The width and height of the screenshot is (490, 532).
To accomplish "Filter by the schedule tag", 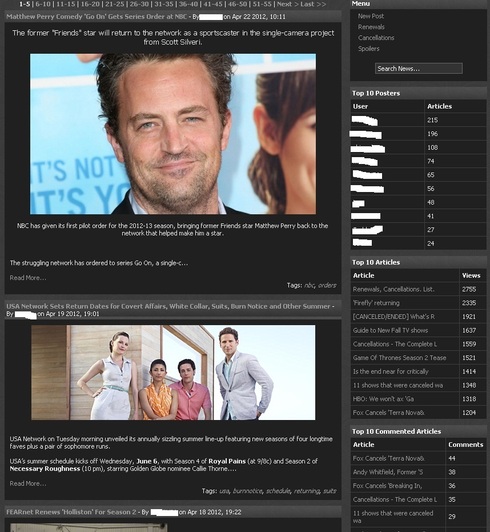I will pos(278,491).
